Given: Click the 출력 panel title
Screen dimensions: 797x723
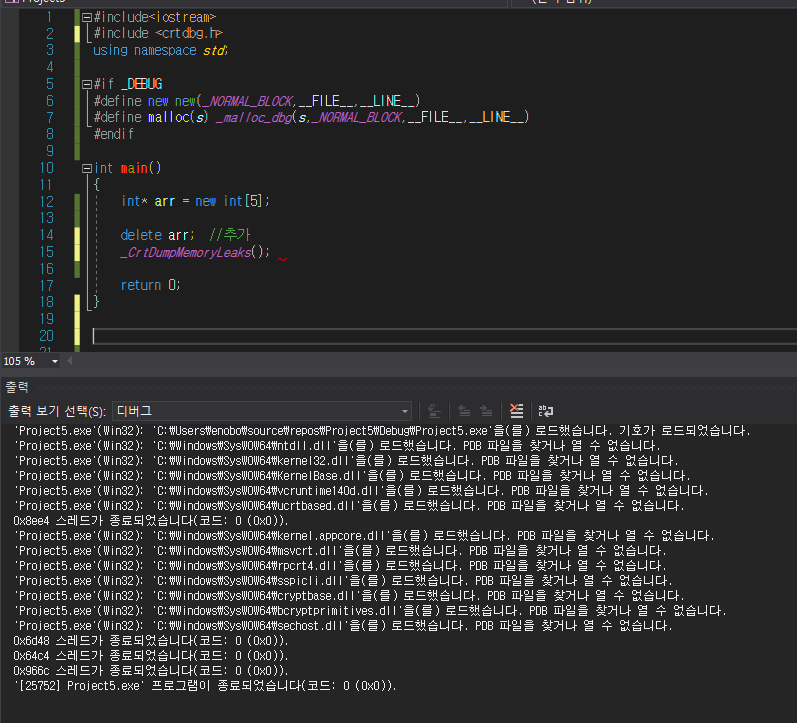Looking at the screenshot, I should tap(17, 387).
